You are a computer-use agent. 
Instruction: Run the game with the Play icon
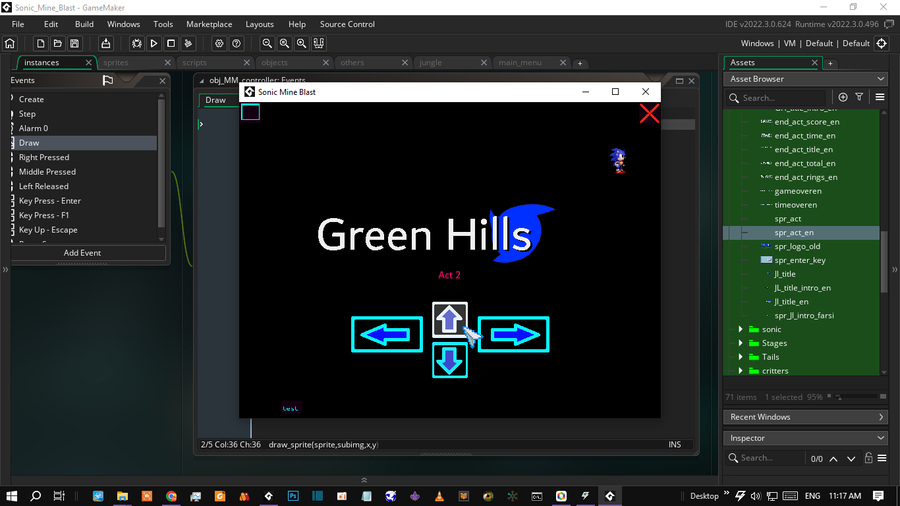(154, 44)
